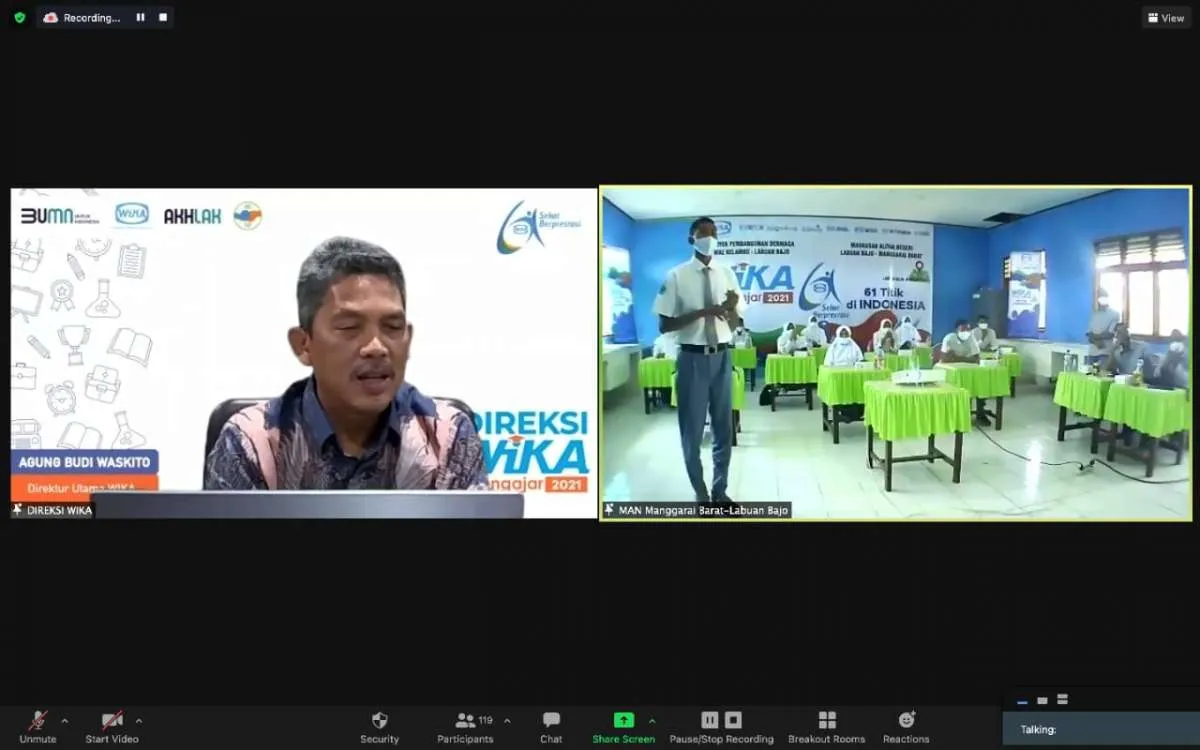Viewport: 1200px width, 750px height.
Task: Start video from the camera button
Action: pos(112,726)
